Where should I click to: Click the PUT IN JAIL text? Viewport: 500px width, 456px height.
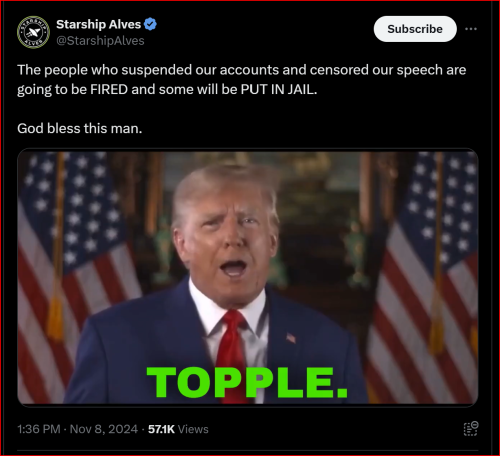(x=279, y=89)
